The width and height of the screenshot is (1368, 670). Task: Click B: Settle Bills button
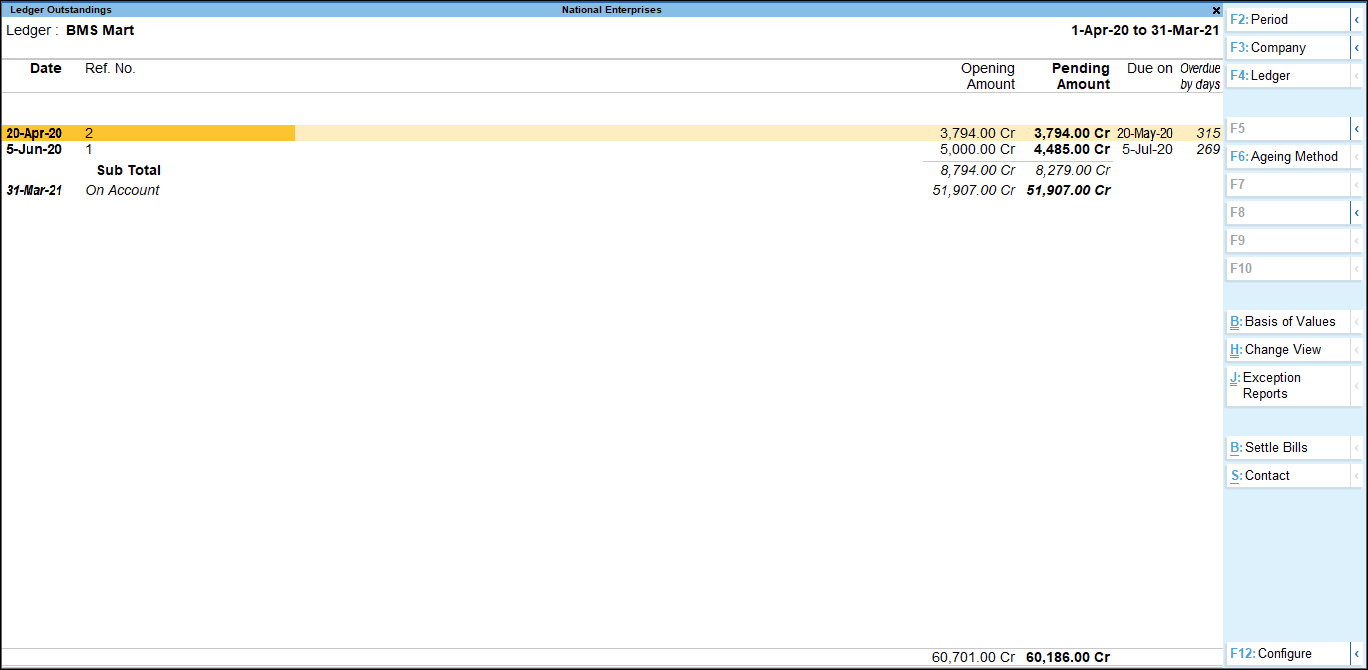1287,448
